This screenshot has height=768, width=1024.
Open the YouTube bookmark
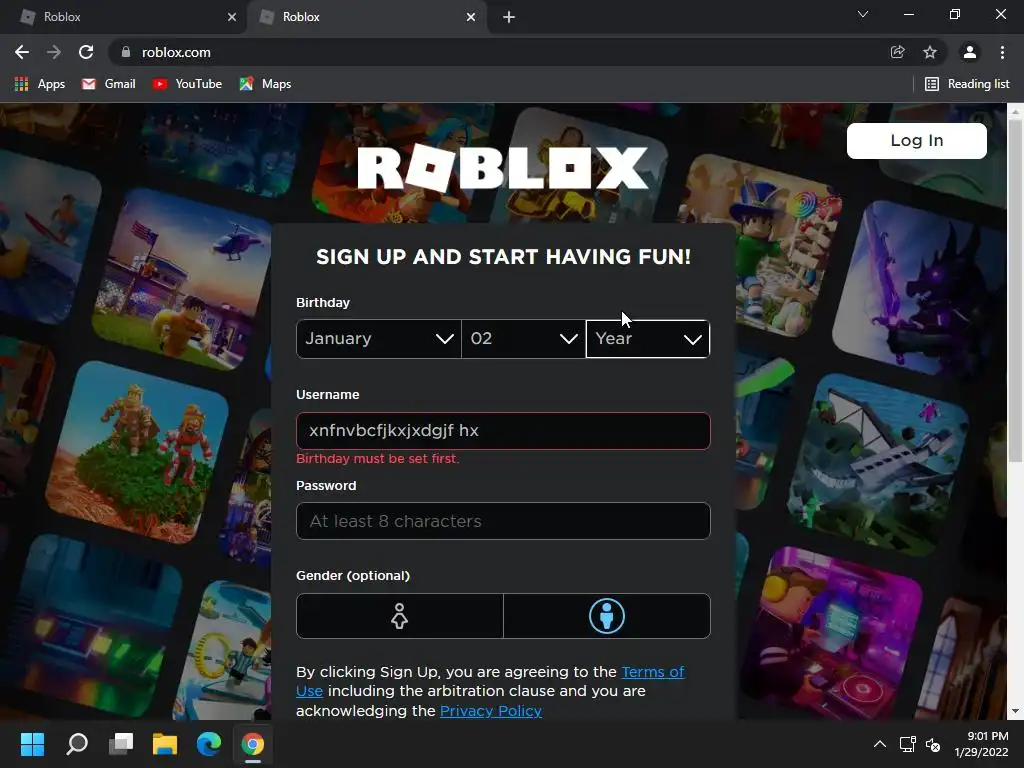pos(187,84)
